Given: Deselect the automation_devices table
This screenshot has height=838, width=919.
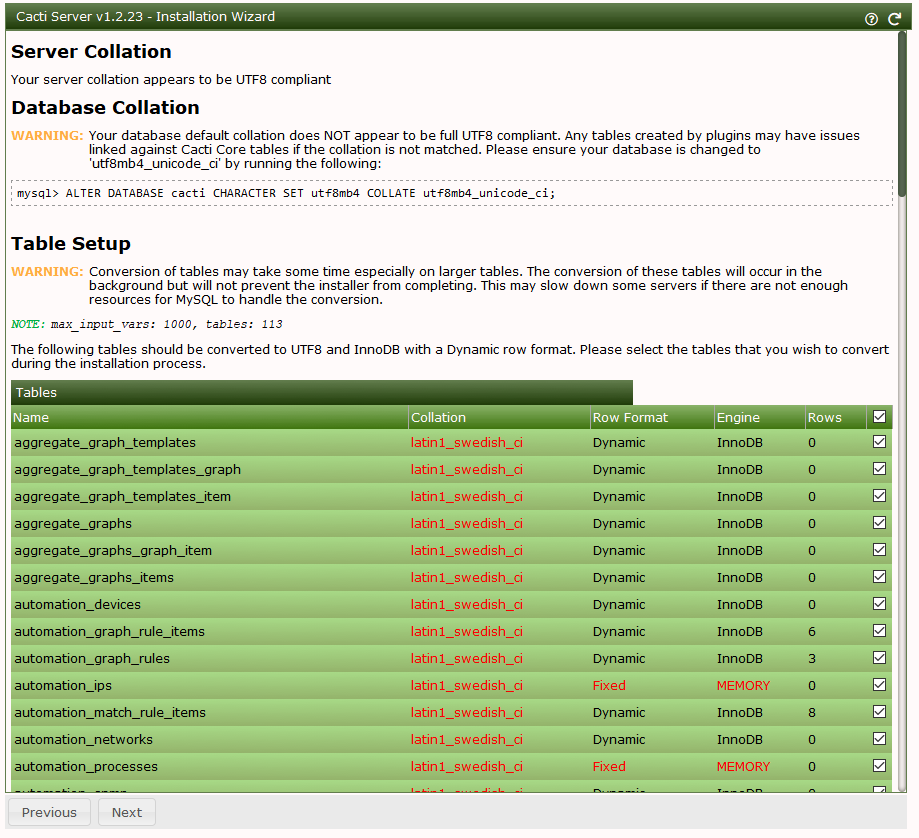Looking at the screenshot, I should coord(879,604).
